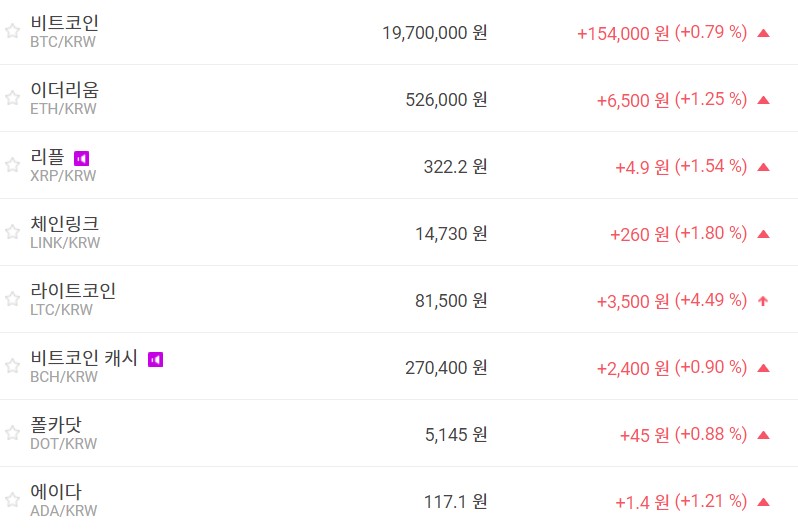Open the 이더리움 coin name link
Screen dimensions: 798x531
65,90
